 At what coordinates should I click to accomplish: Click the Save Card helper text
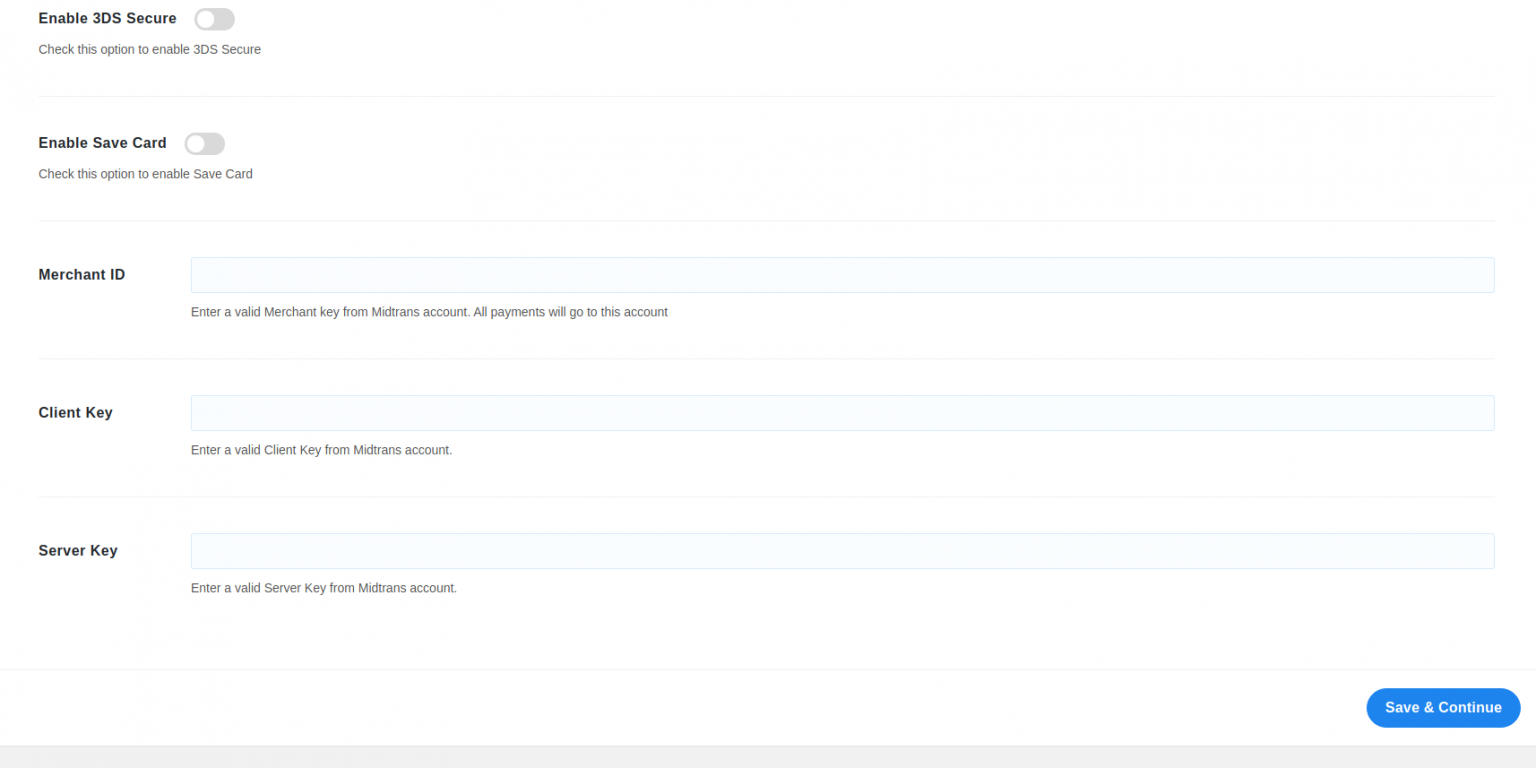[x=145, y=173]
